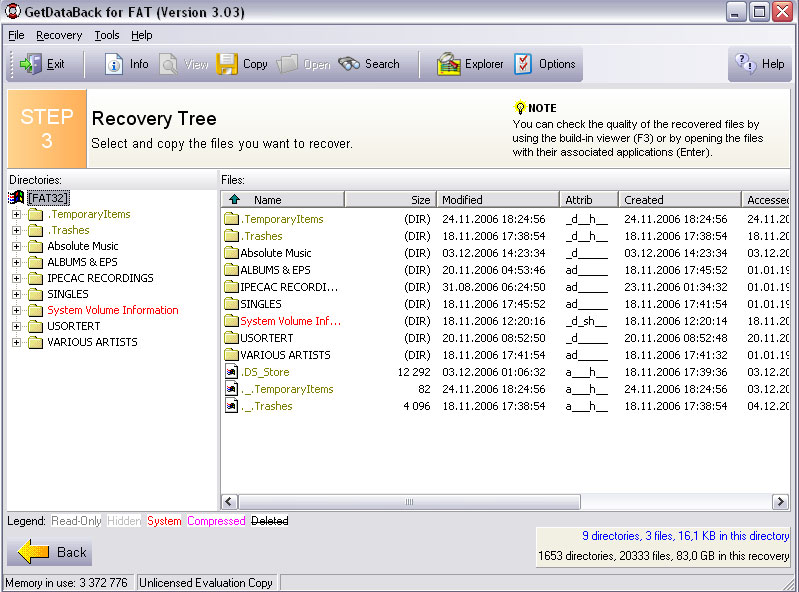Expand the .Trashes tree node

pos(16,230)
